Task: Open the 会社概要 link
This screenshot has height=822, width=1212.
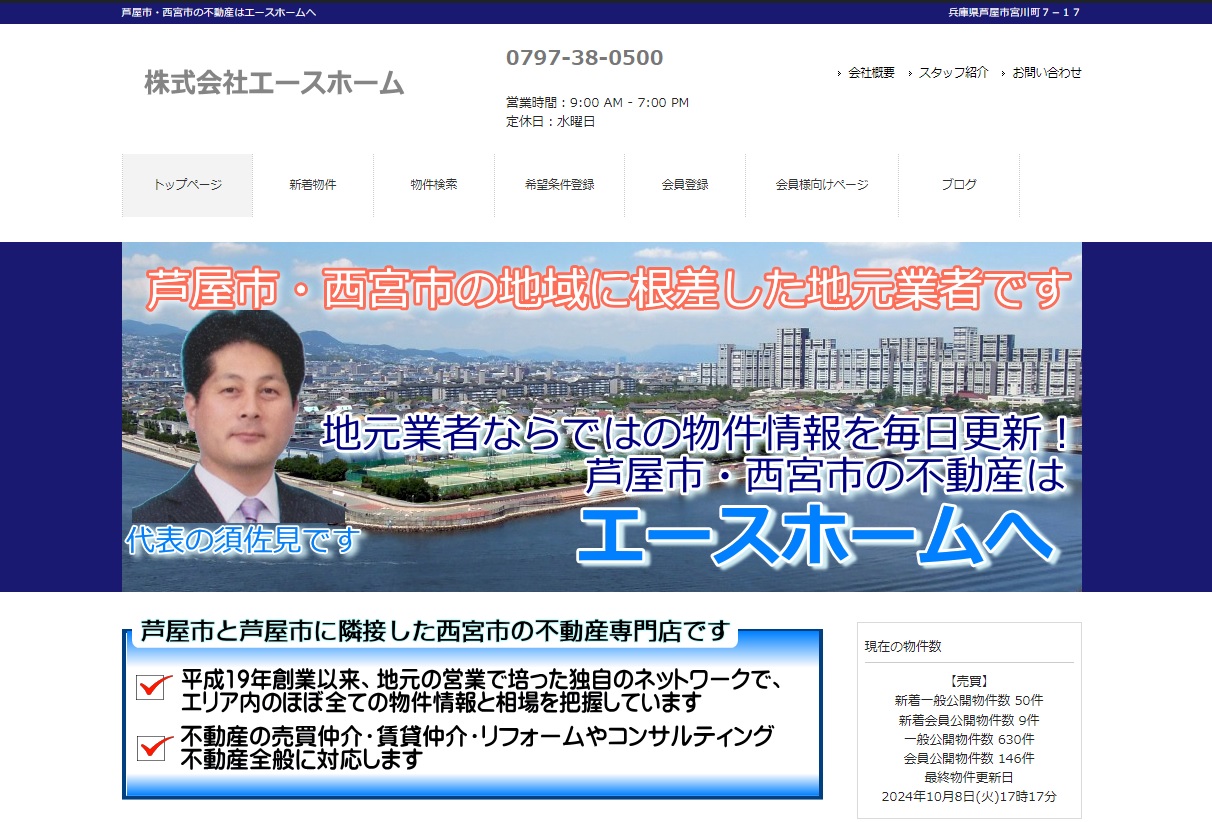Action: (x=871, y=73)
